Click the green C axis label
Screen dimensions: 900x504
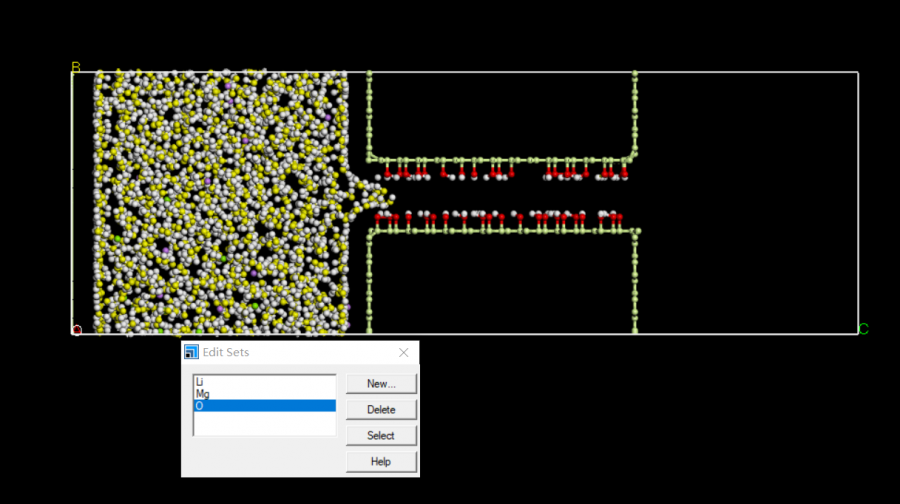point(863,329)
